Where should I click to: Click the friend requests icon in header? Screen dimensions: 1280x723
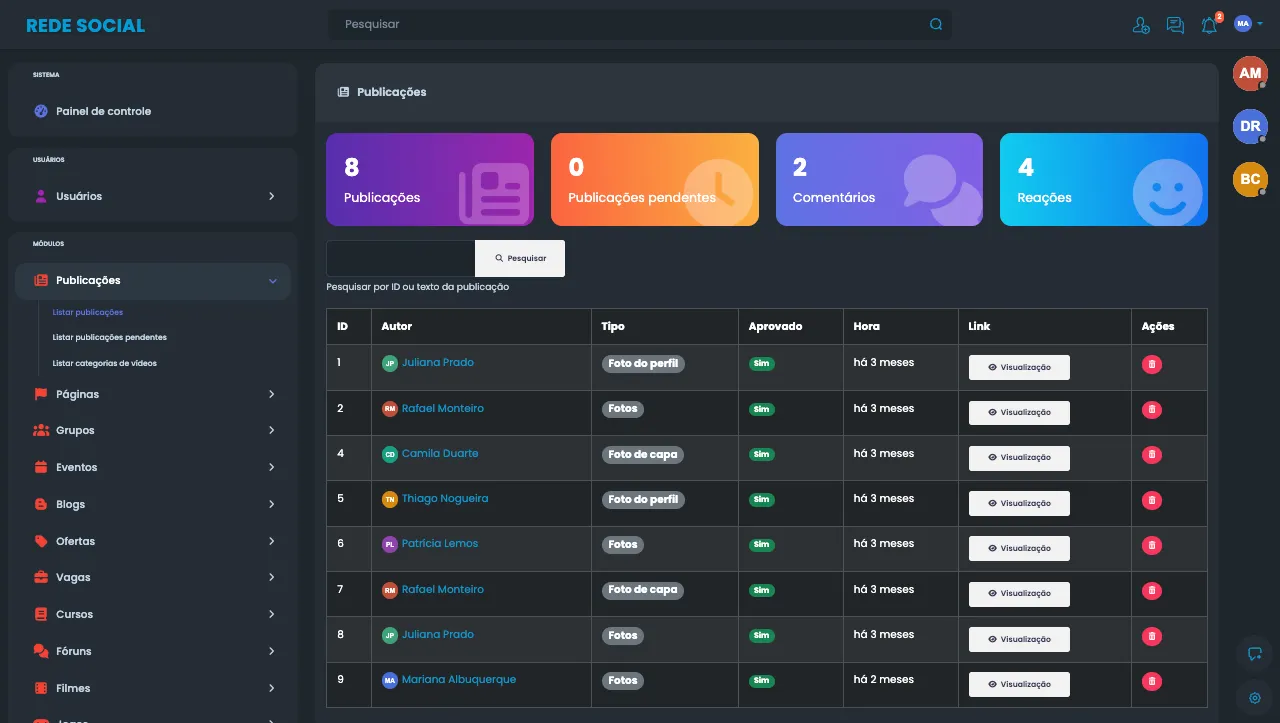point(1141,25)
